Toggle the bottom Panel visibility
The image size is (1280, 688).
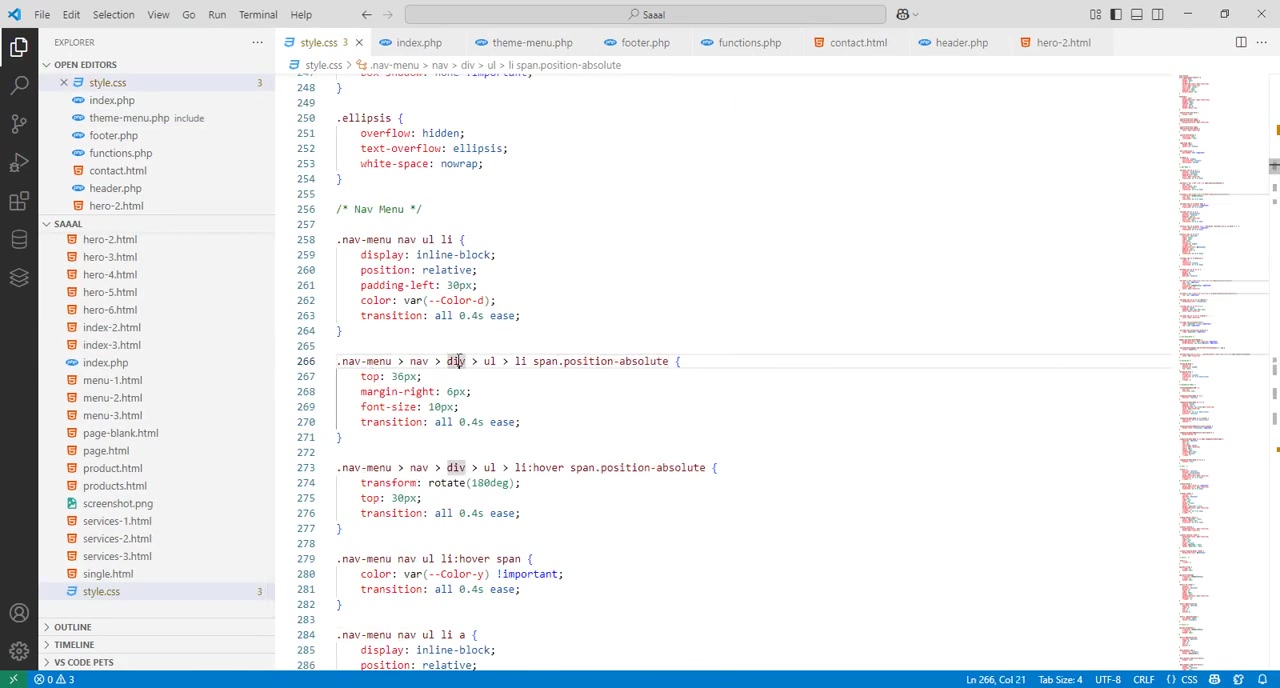[1137, 14]
